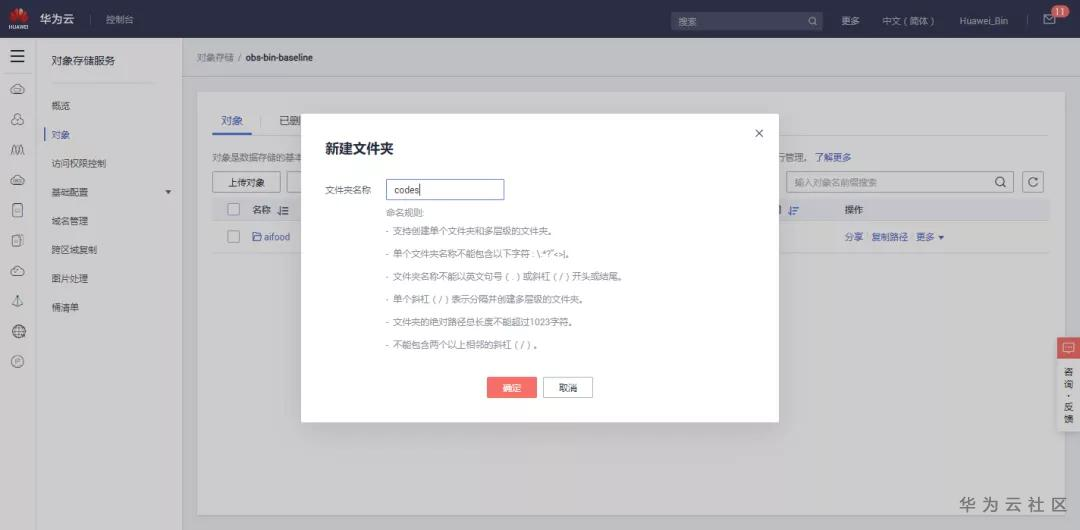Open the fourth sidebar cloud icon
The width and height of the screenshot is (1080, 530).
pos(18,180)
